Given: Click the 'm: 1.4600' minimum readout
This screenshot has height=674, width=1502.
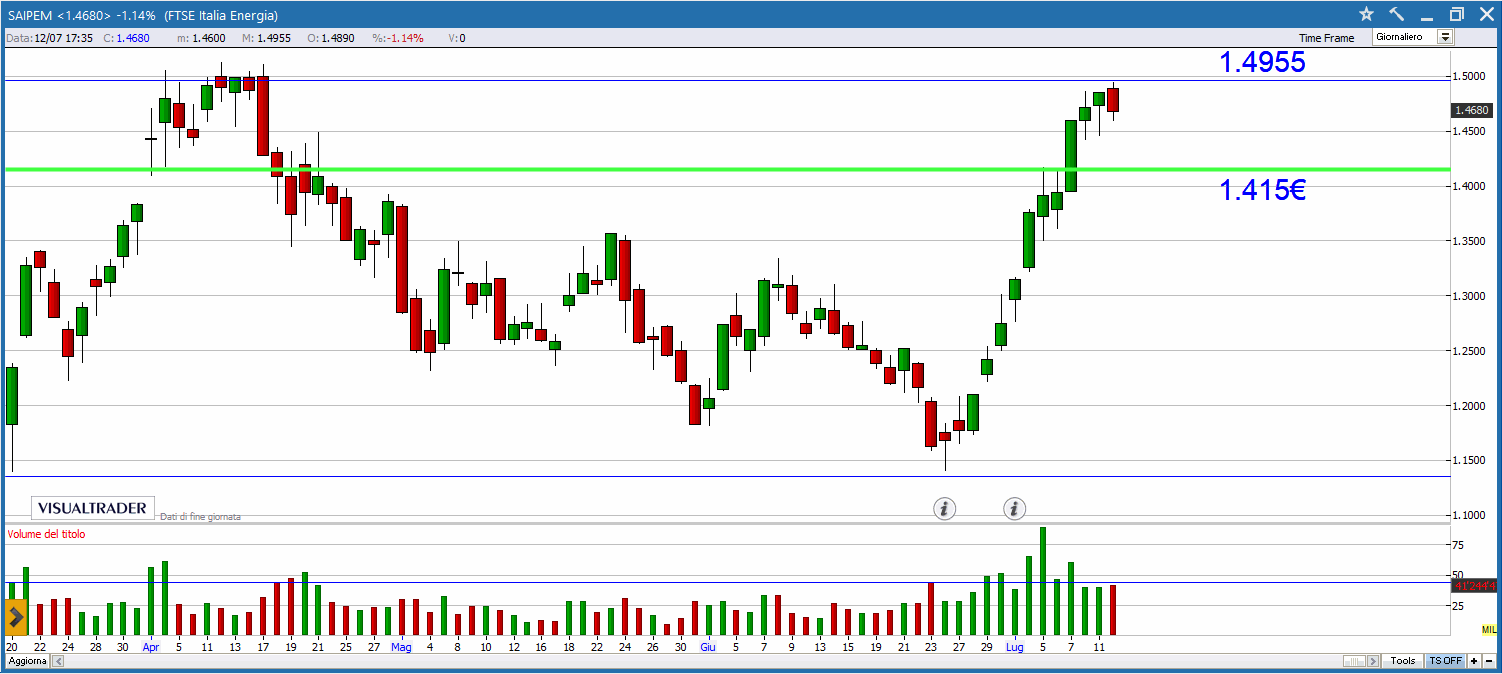Looking at the screenshot, I should coord(202,38).
